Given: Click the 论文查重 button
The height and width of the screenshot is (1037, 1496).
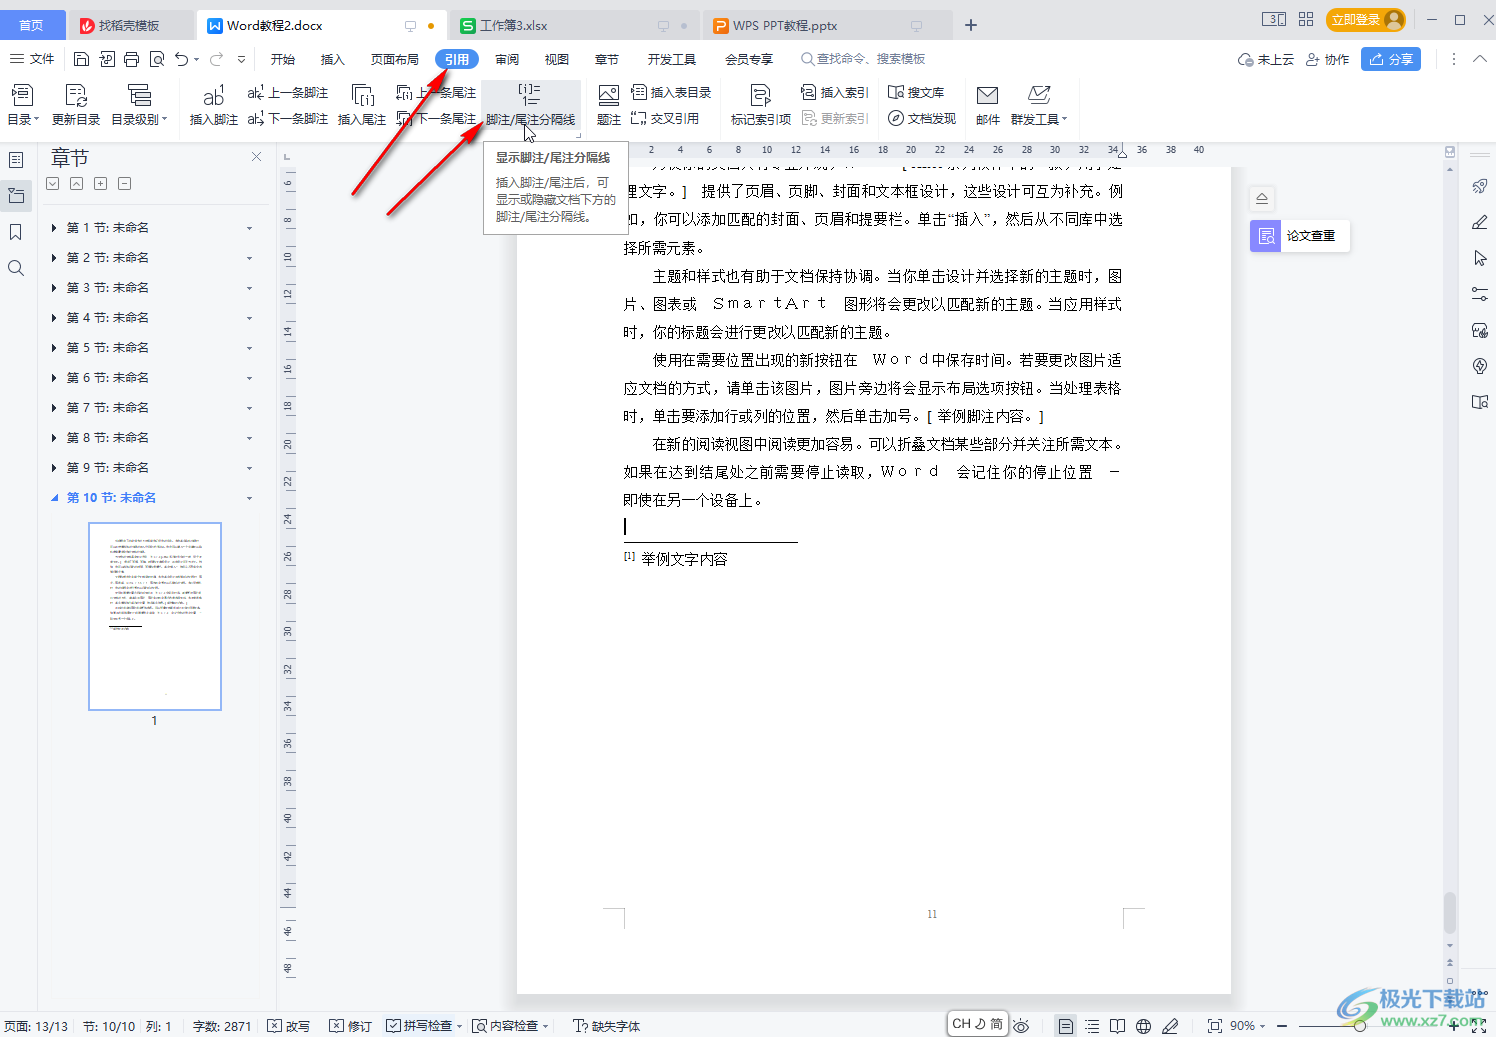Looking at the screenshot, I should click(1300, 236).
